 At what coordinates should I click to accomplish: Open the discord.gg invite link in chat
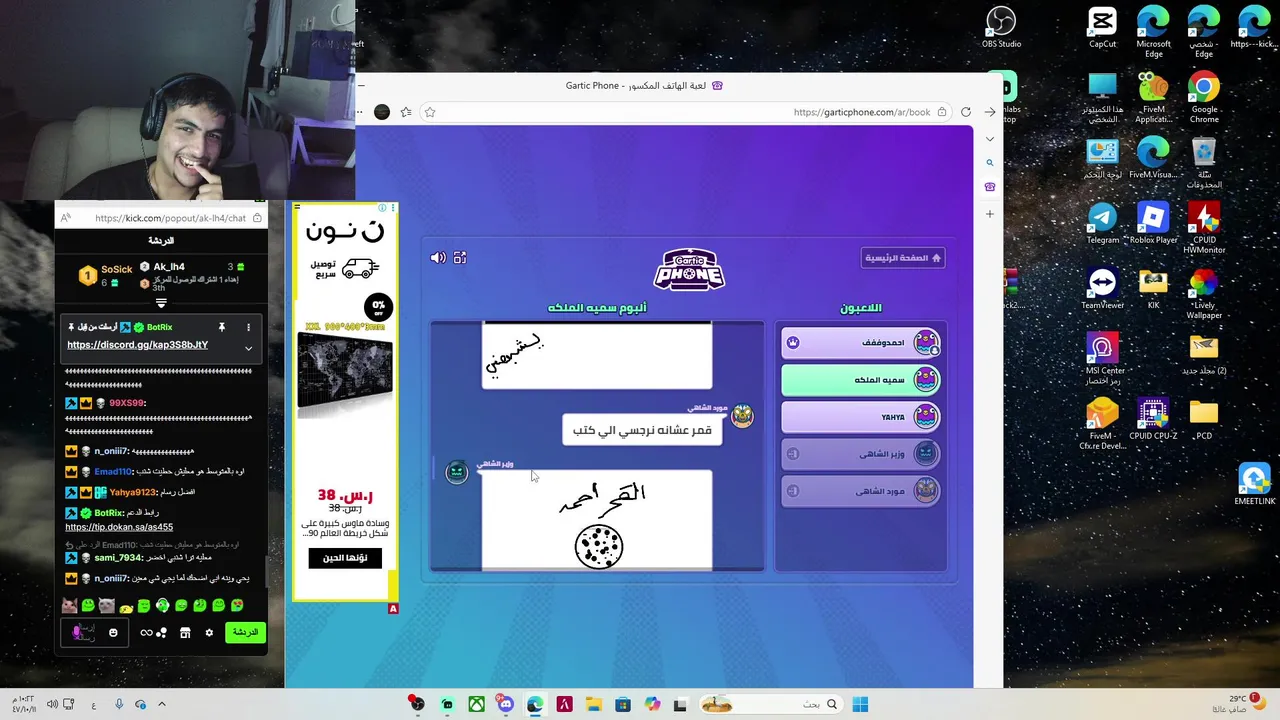[138, 345]
